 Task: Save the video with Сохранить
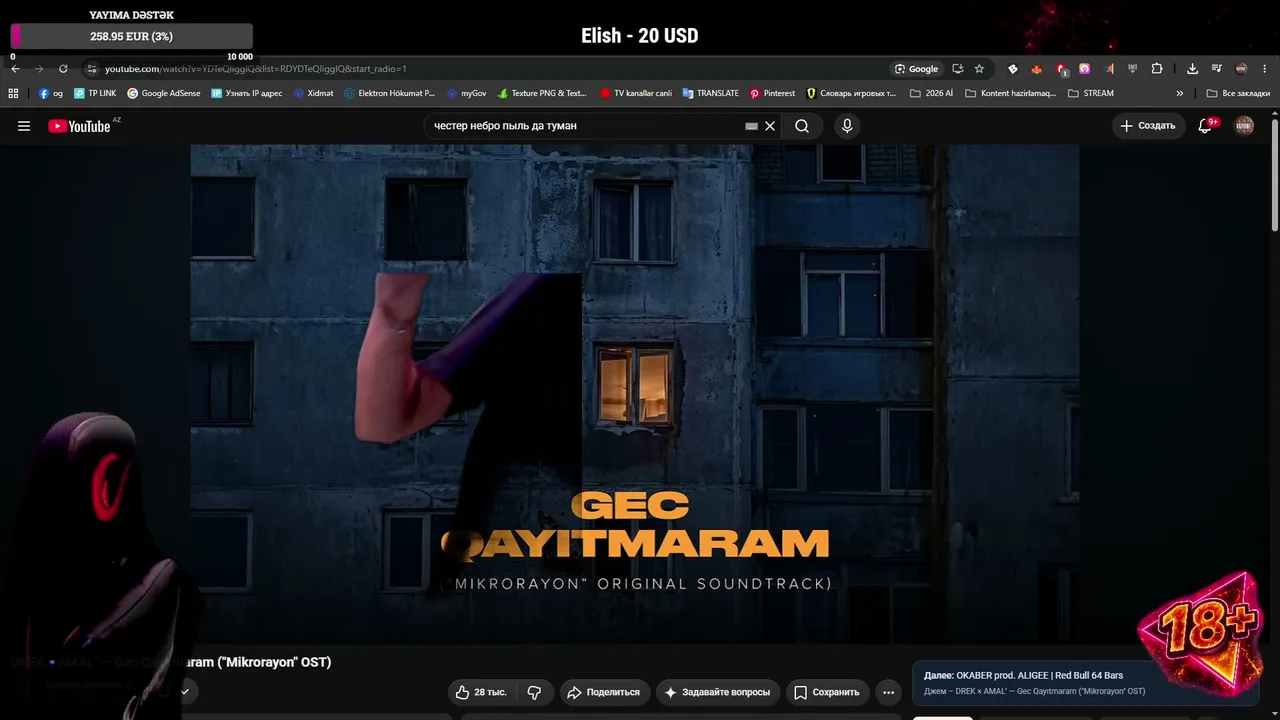coord(827,692)
